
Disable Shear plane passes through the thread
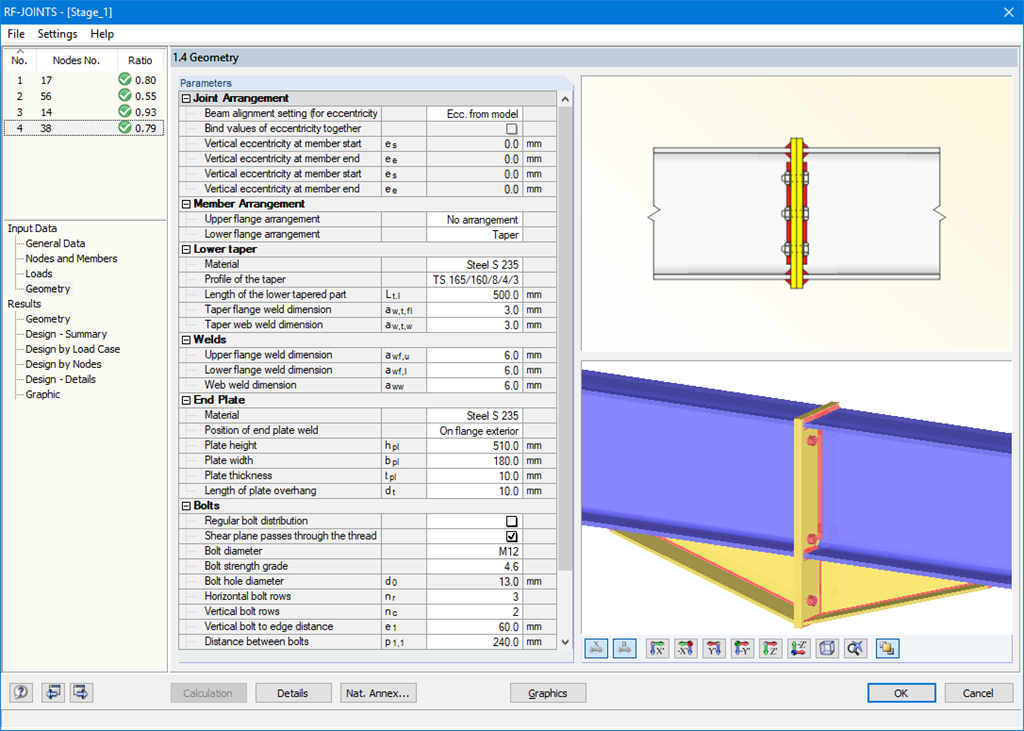514,535
